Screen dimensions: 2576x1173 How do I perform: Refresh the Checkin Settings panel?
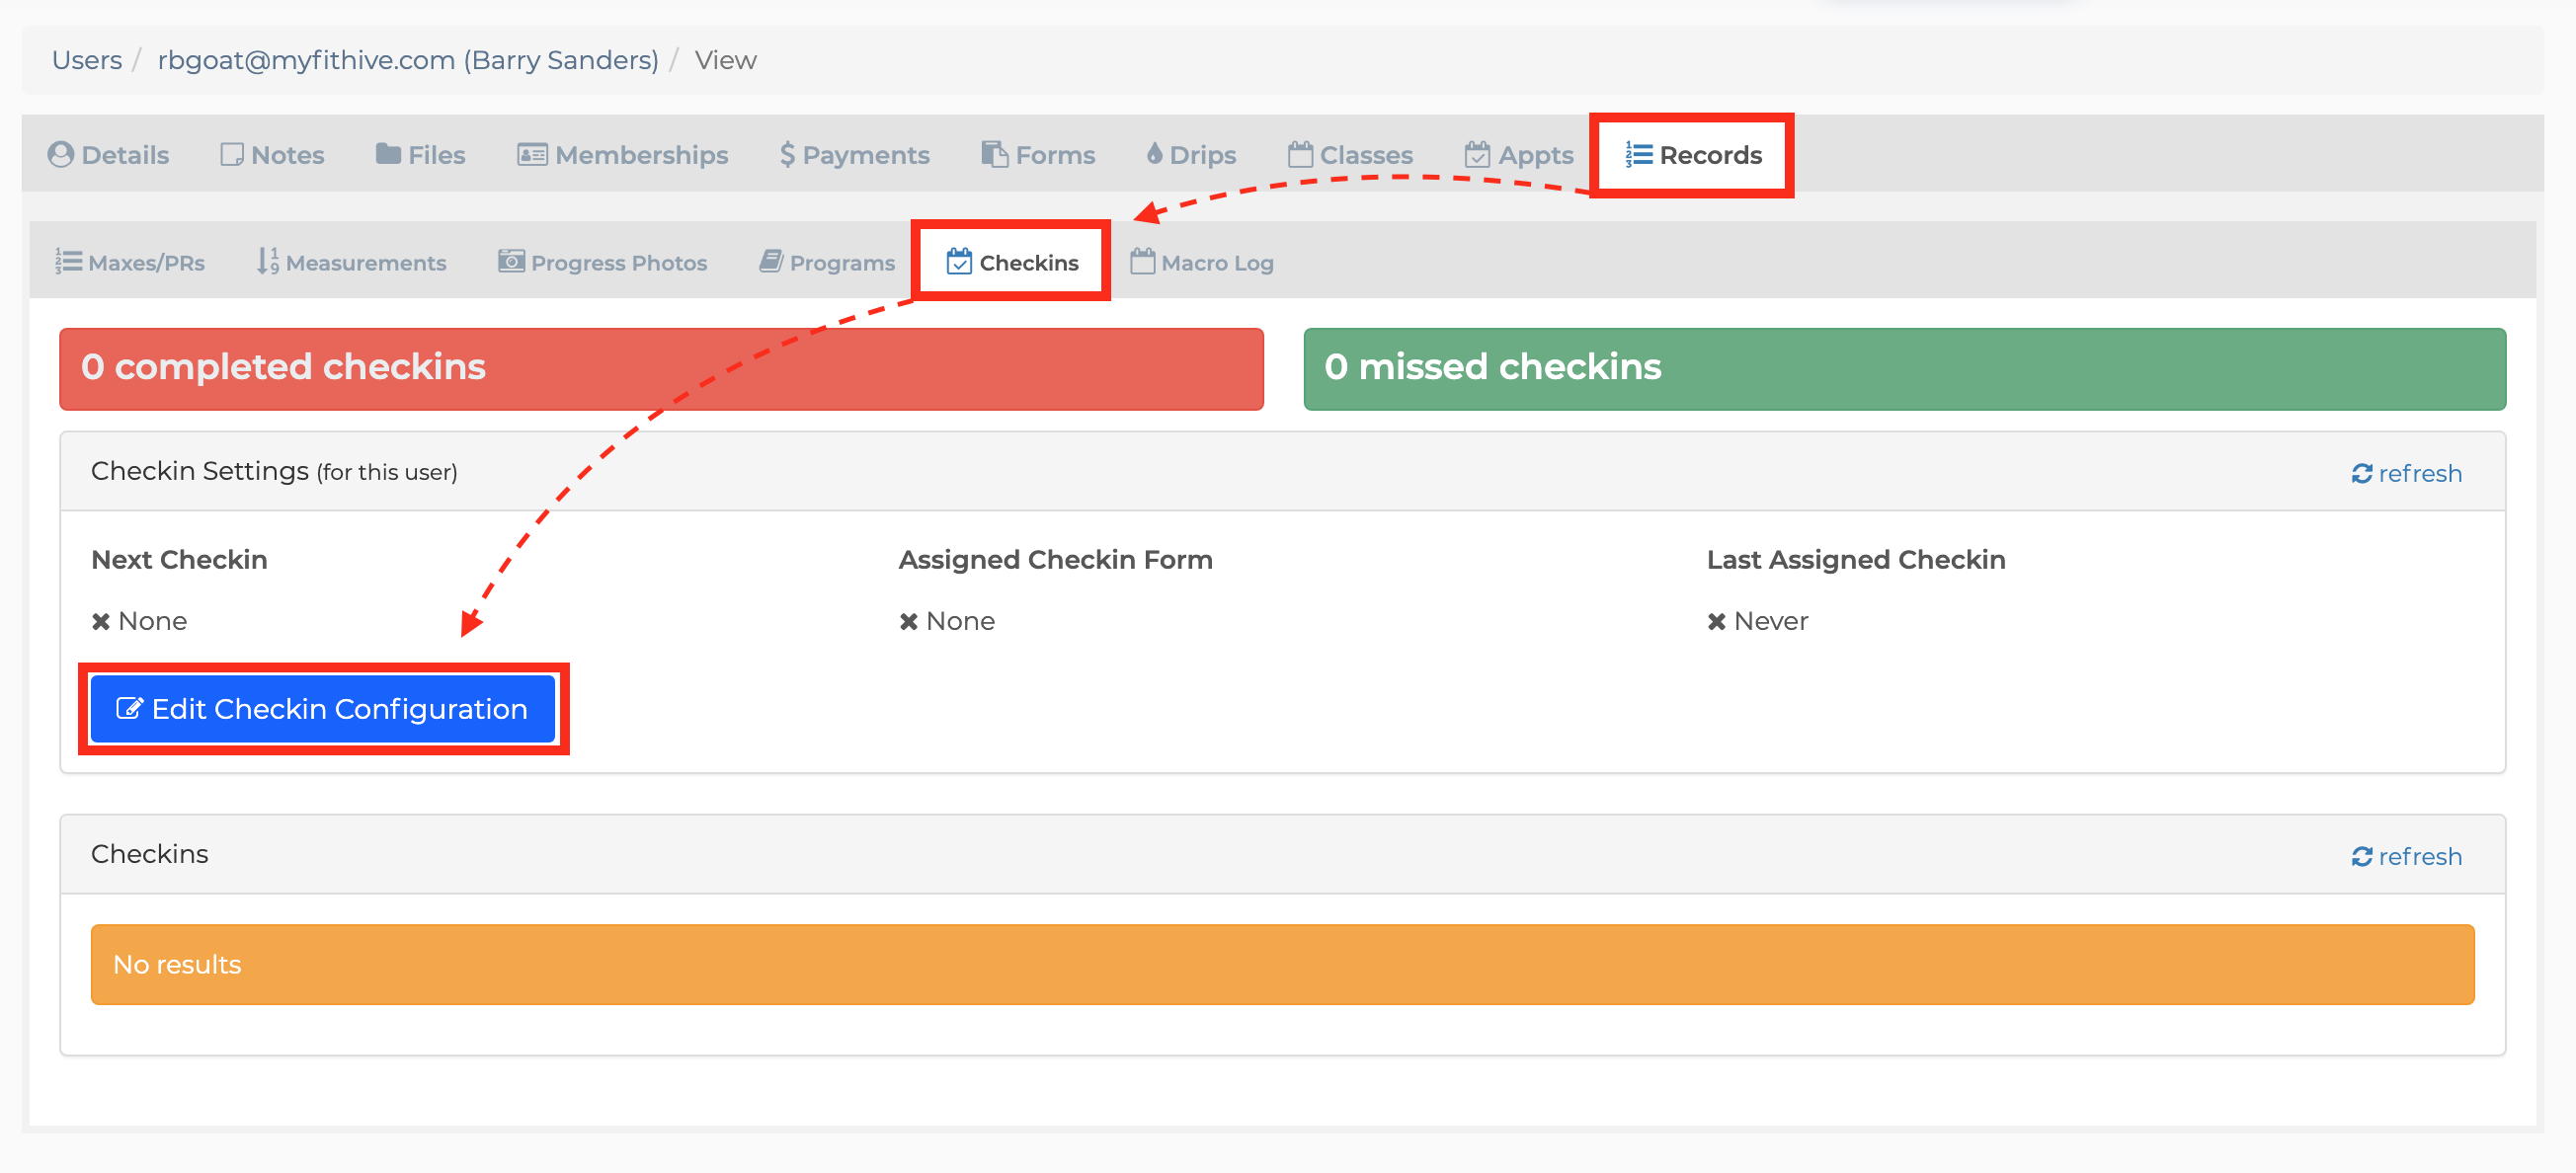pos(2406,473)
